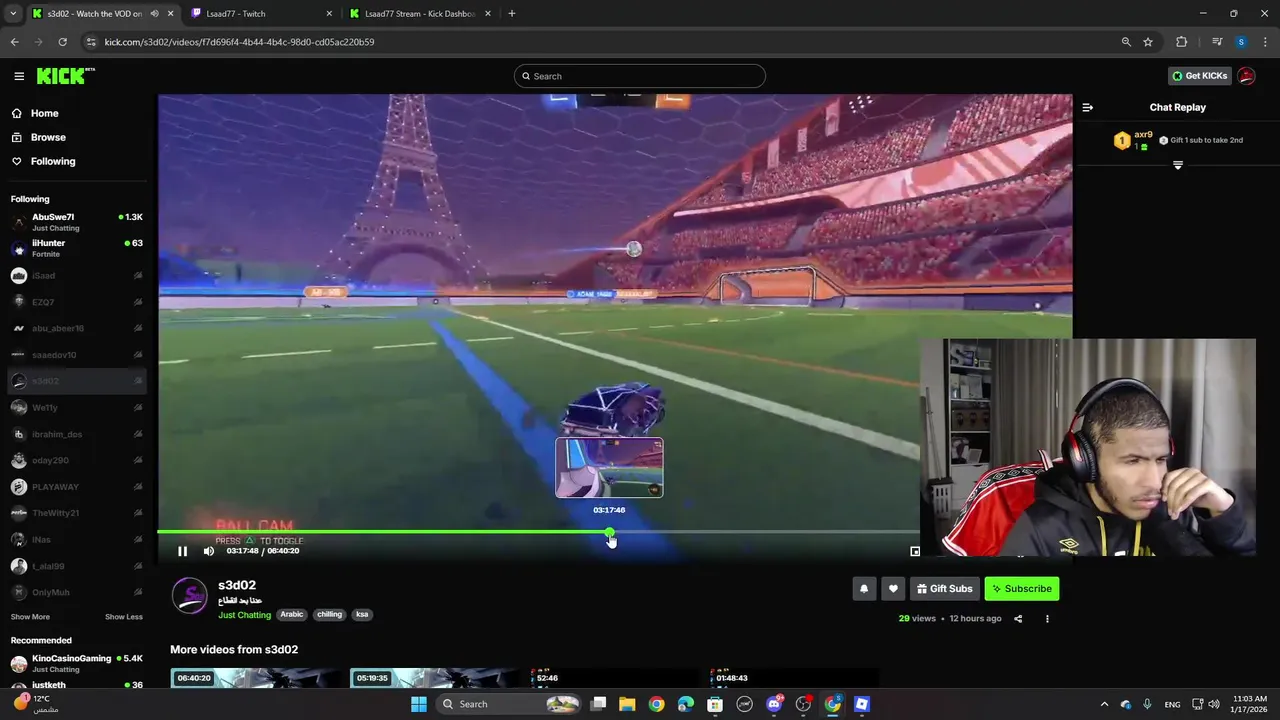Open Discord from the taskbar
This screenshot has height=720, width=1280.
pos(774,704)
